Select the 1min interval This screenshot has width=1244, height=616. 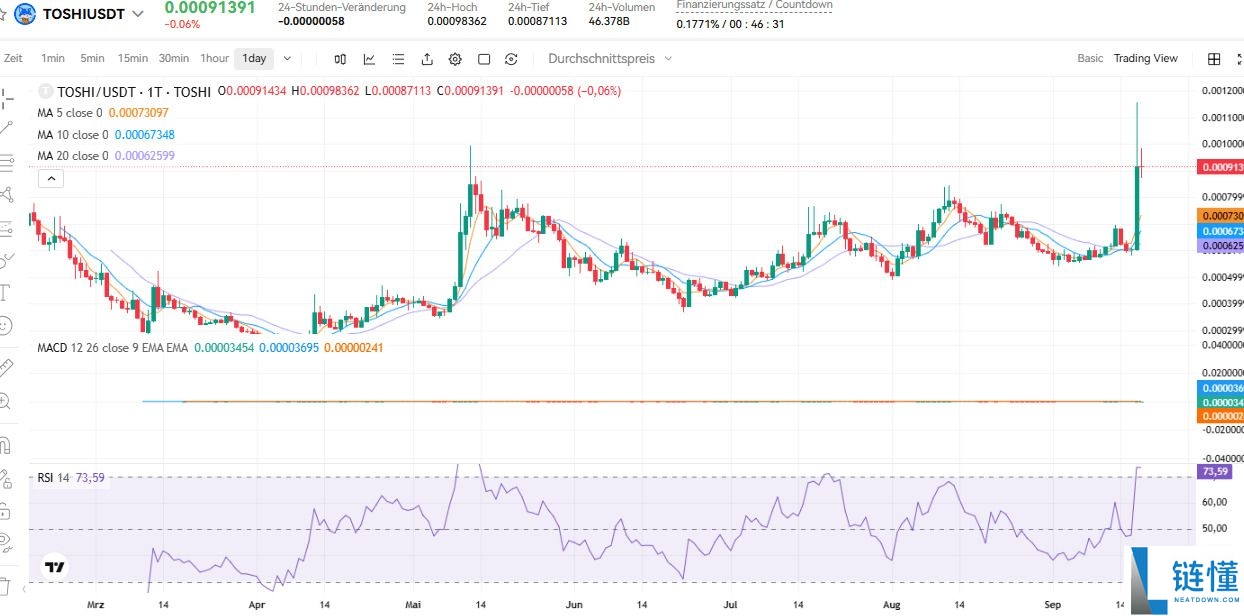point(53,58)
